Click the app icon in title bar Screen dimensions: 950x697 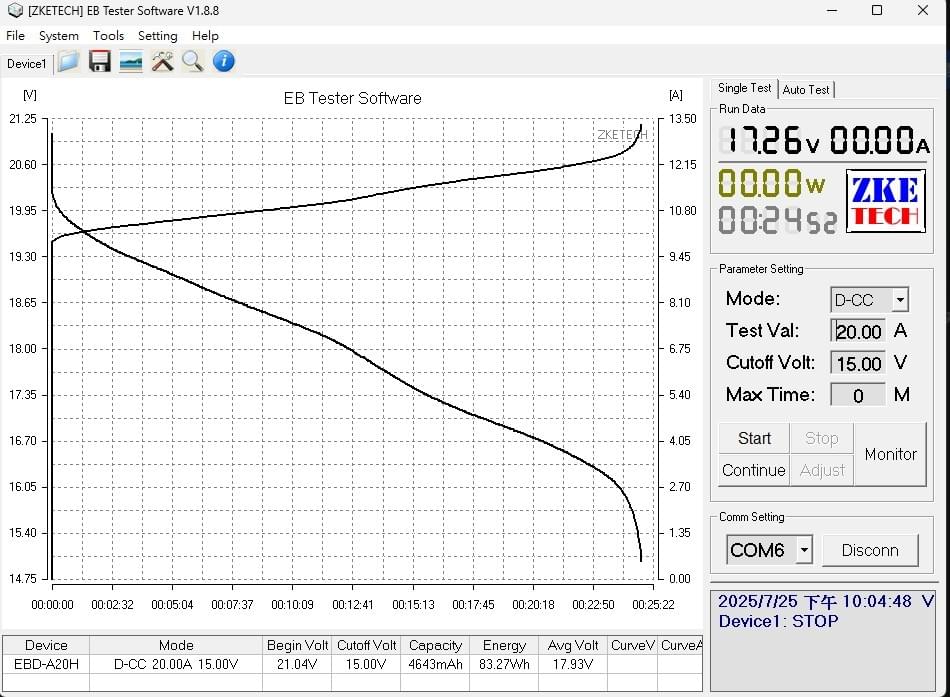tap(15, 10)
